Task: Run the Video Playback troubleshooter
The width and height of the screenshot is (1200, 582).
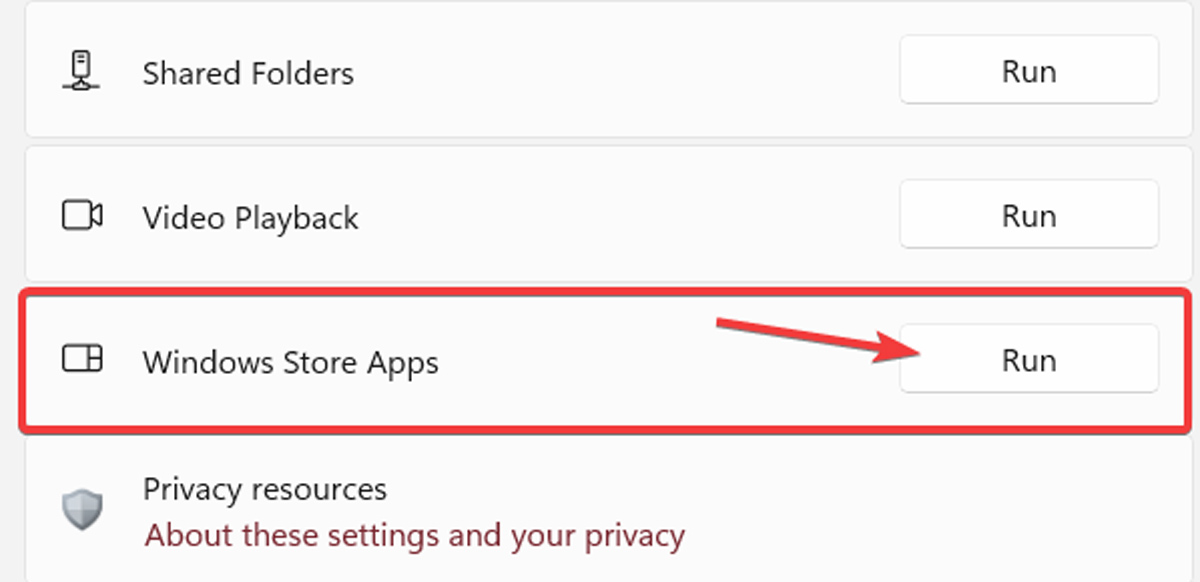Action: coord(1028,215)
